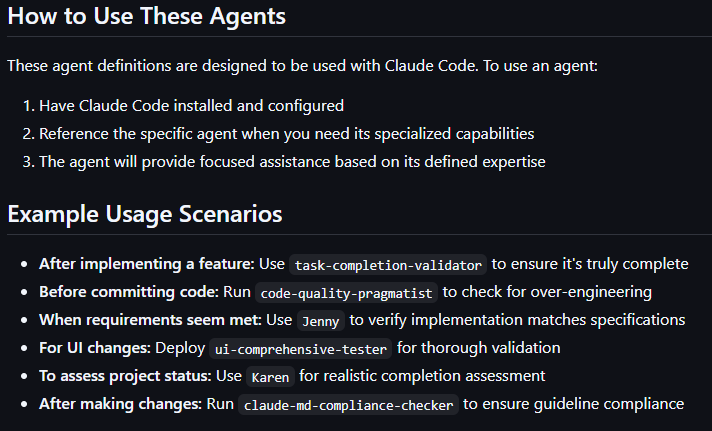Viewport: 712px width, 431px height.
Task: Click the code-quality-pragmatist code label
Action: tap(346, 293)
